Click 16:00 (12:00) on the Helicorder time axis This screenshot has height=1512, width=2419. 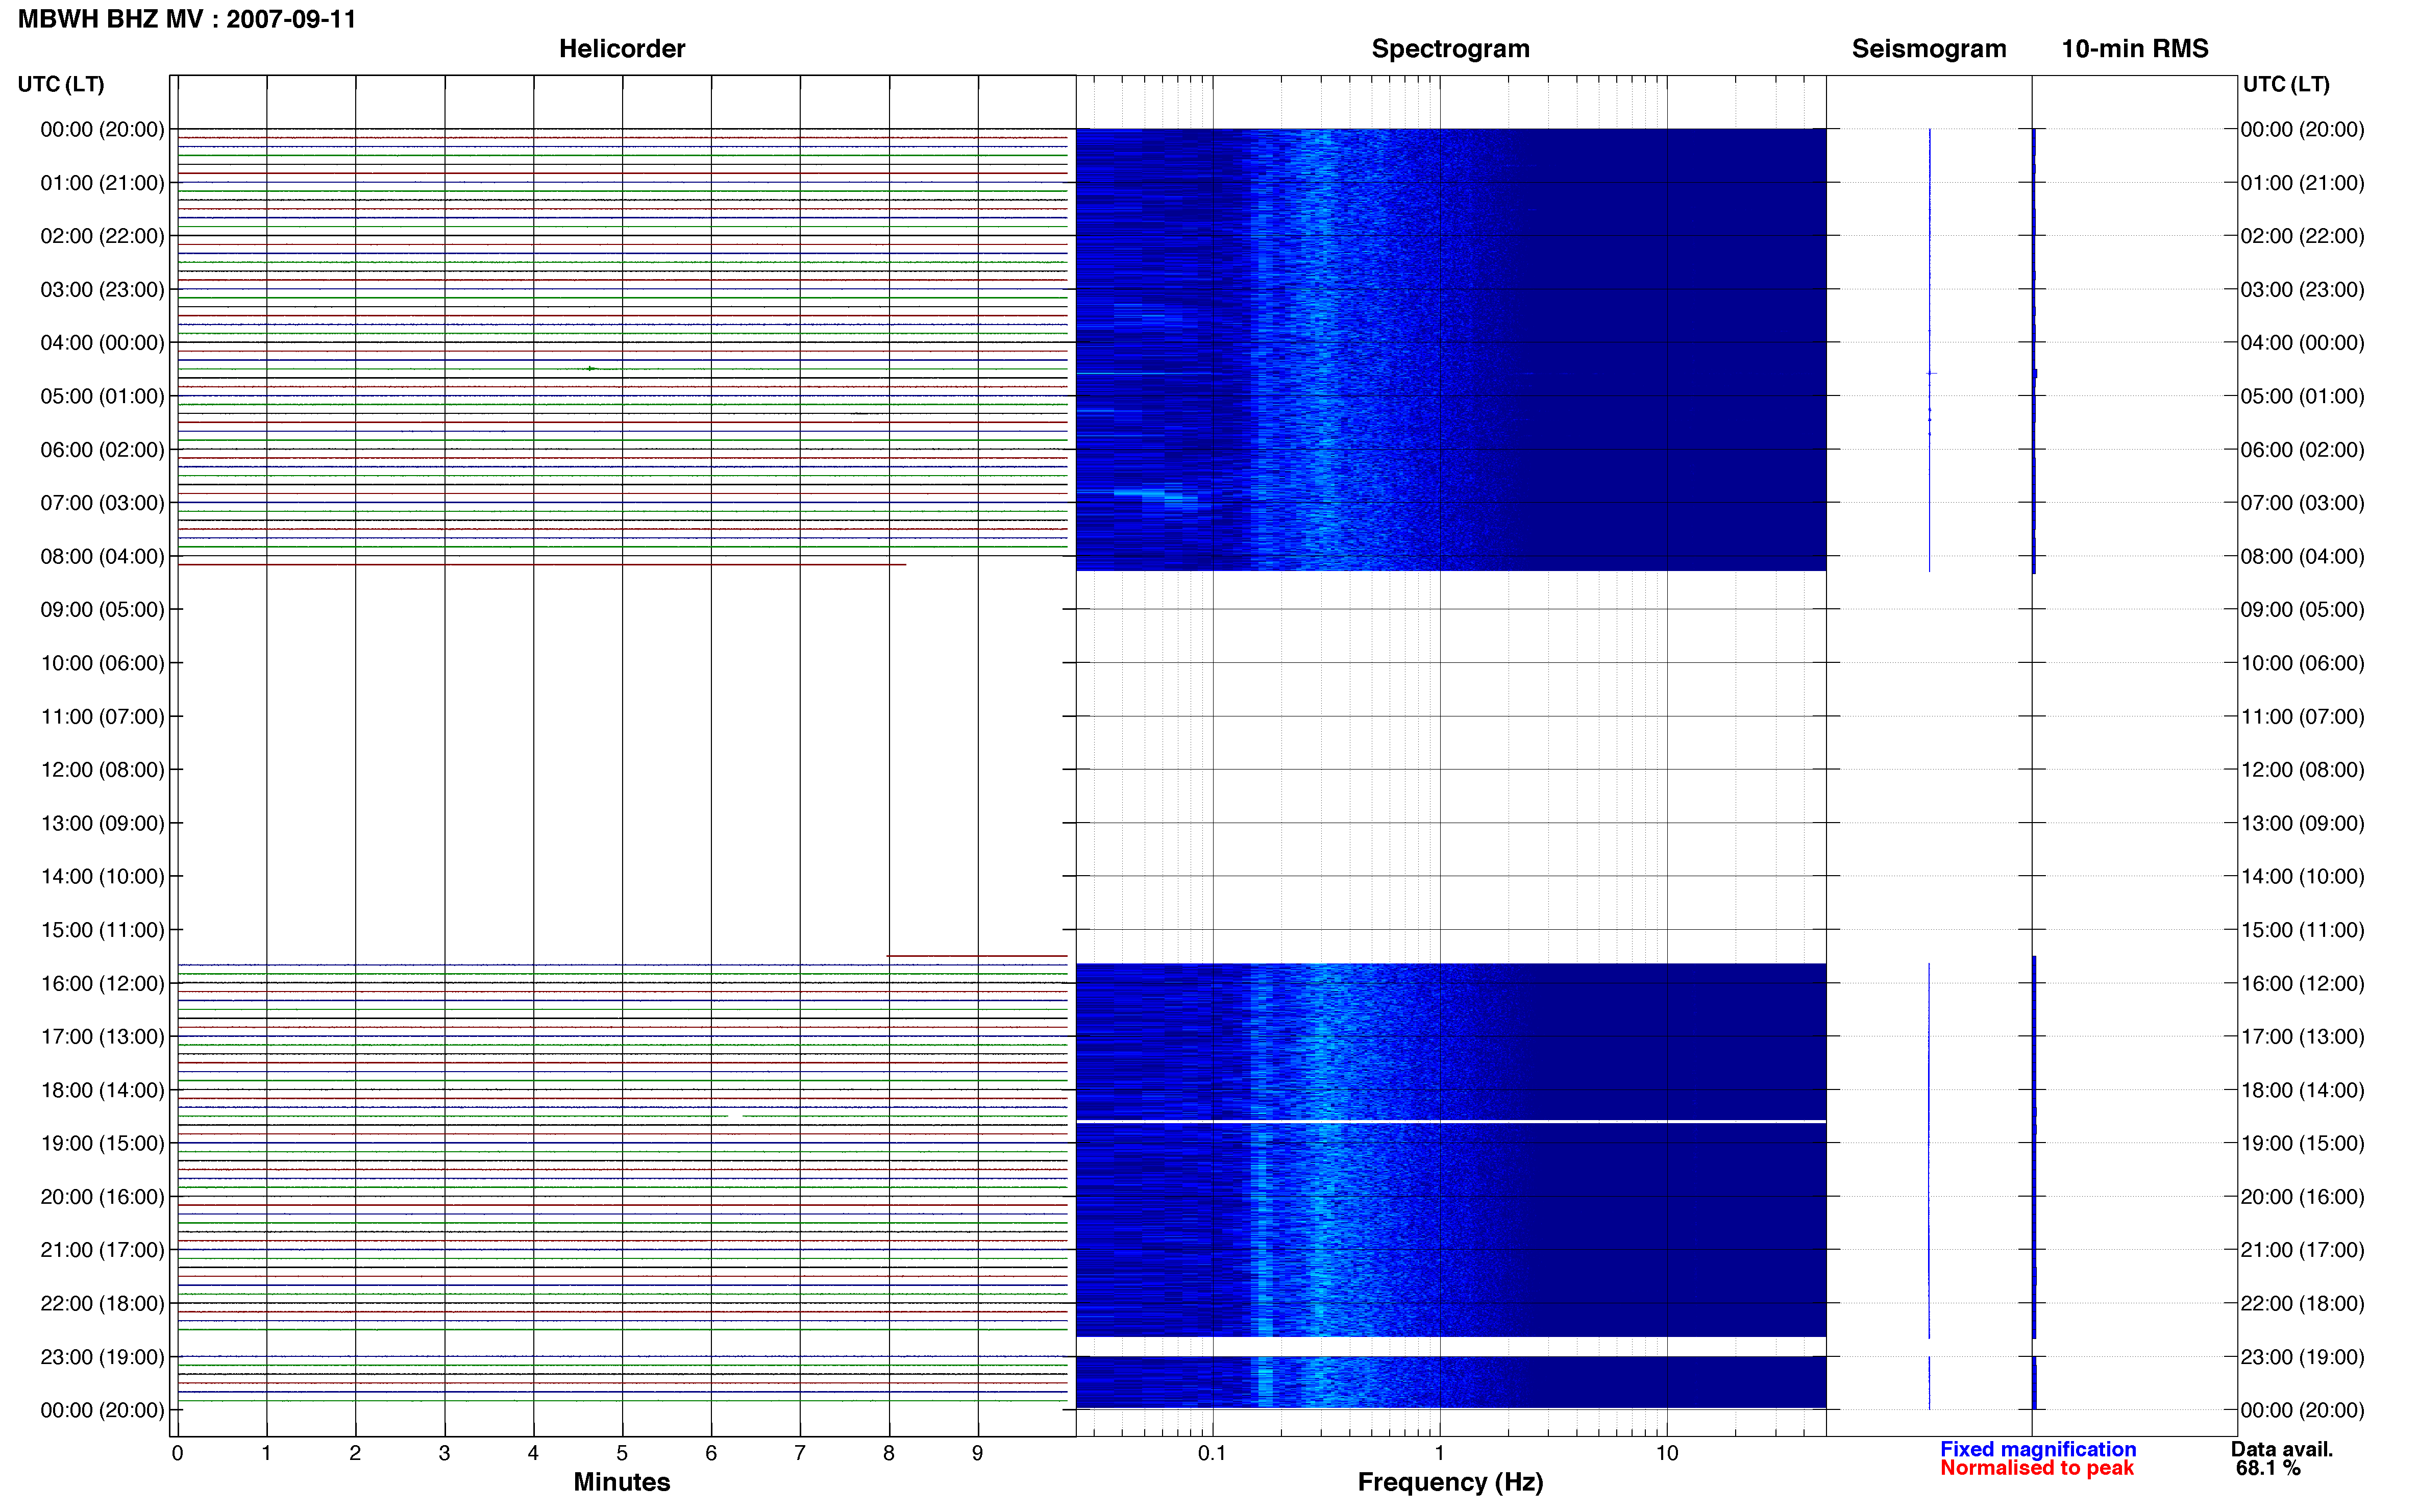pos(102,983)
